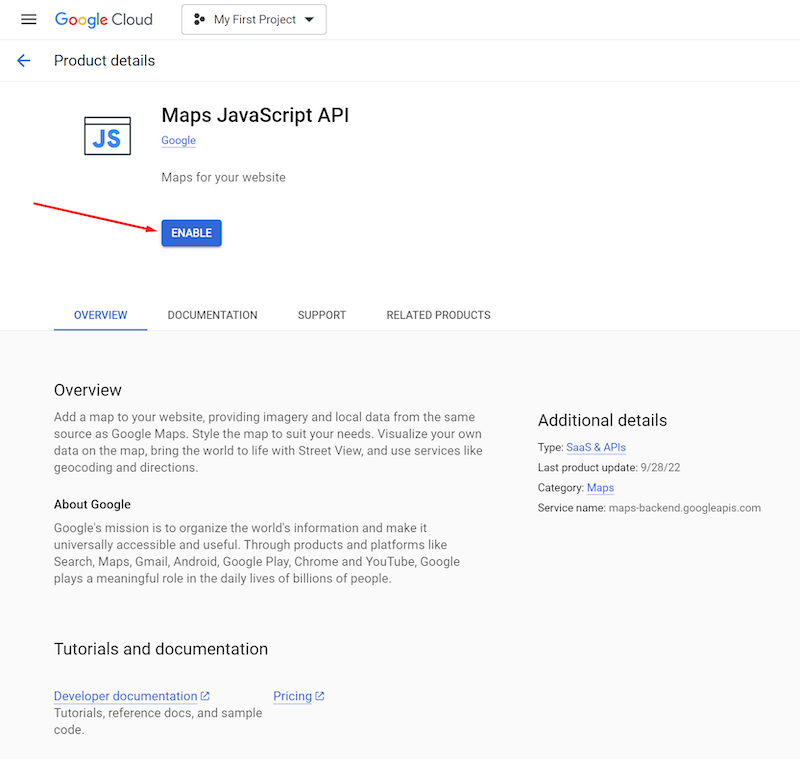The width and height of the screenshot is (800, 759).
Task: Visit the Pricing link
Action: click(292, 696)
